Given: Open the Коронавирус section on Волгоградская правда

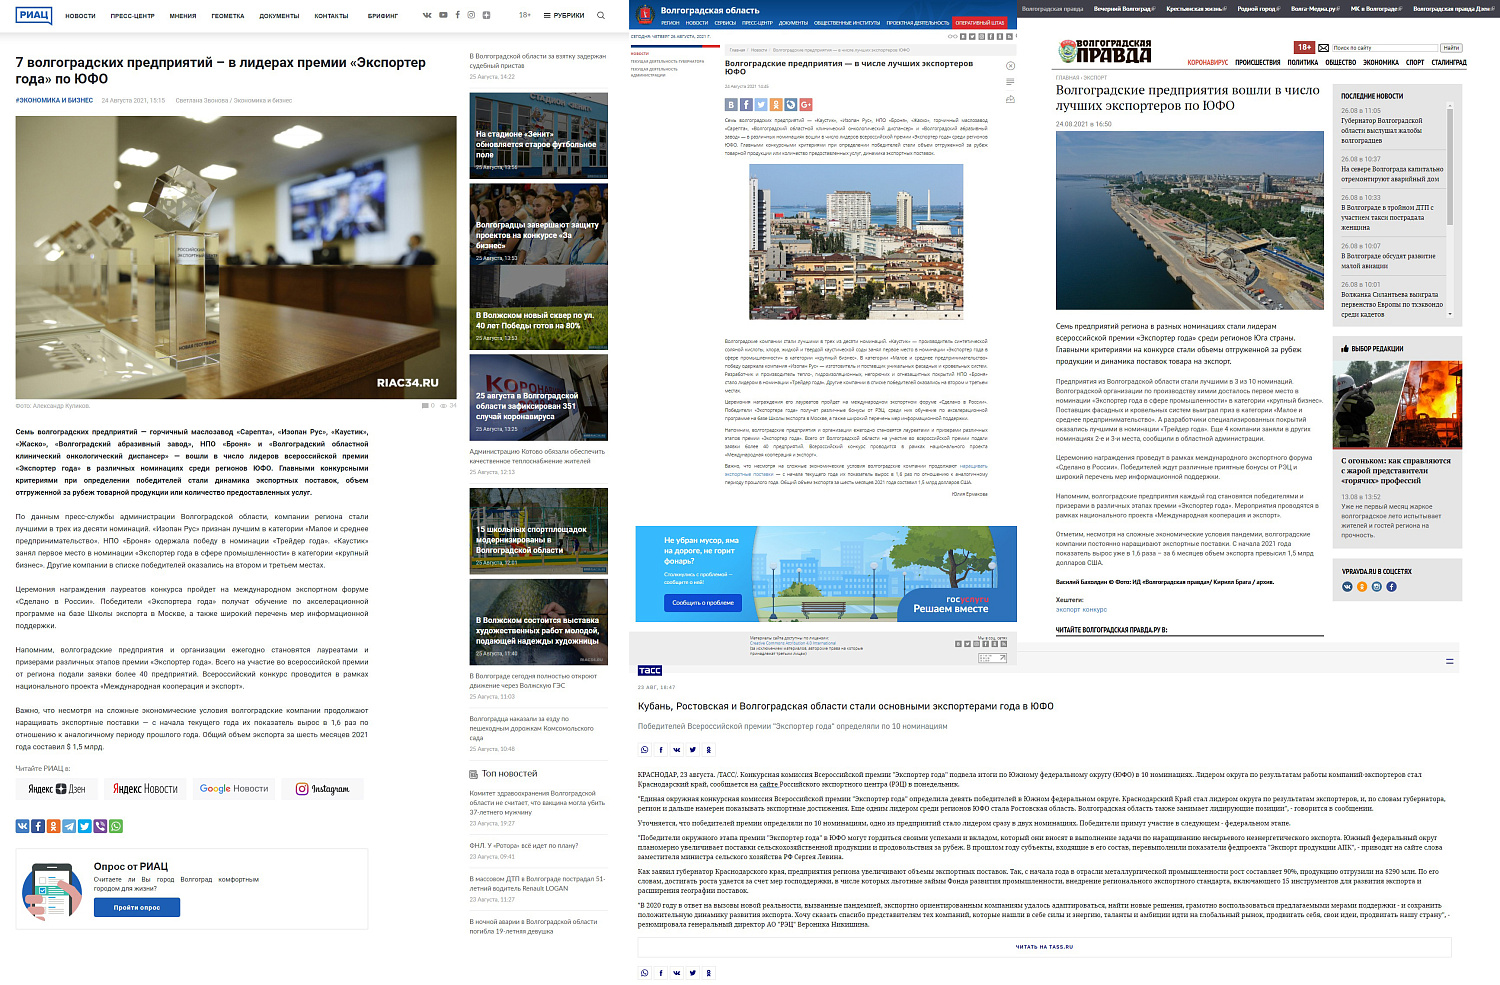Looking at the screenshot, I should point(1207,63).
